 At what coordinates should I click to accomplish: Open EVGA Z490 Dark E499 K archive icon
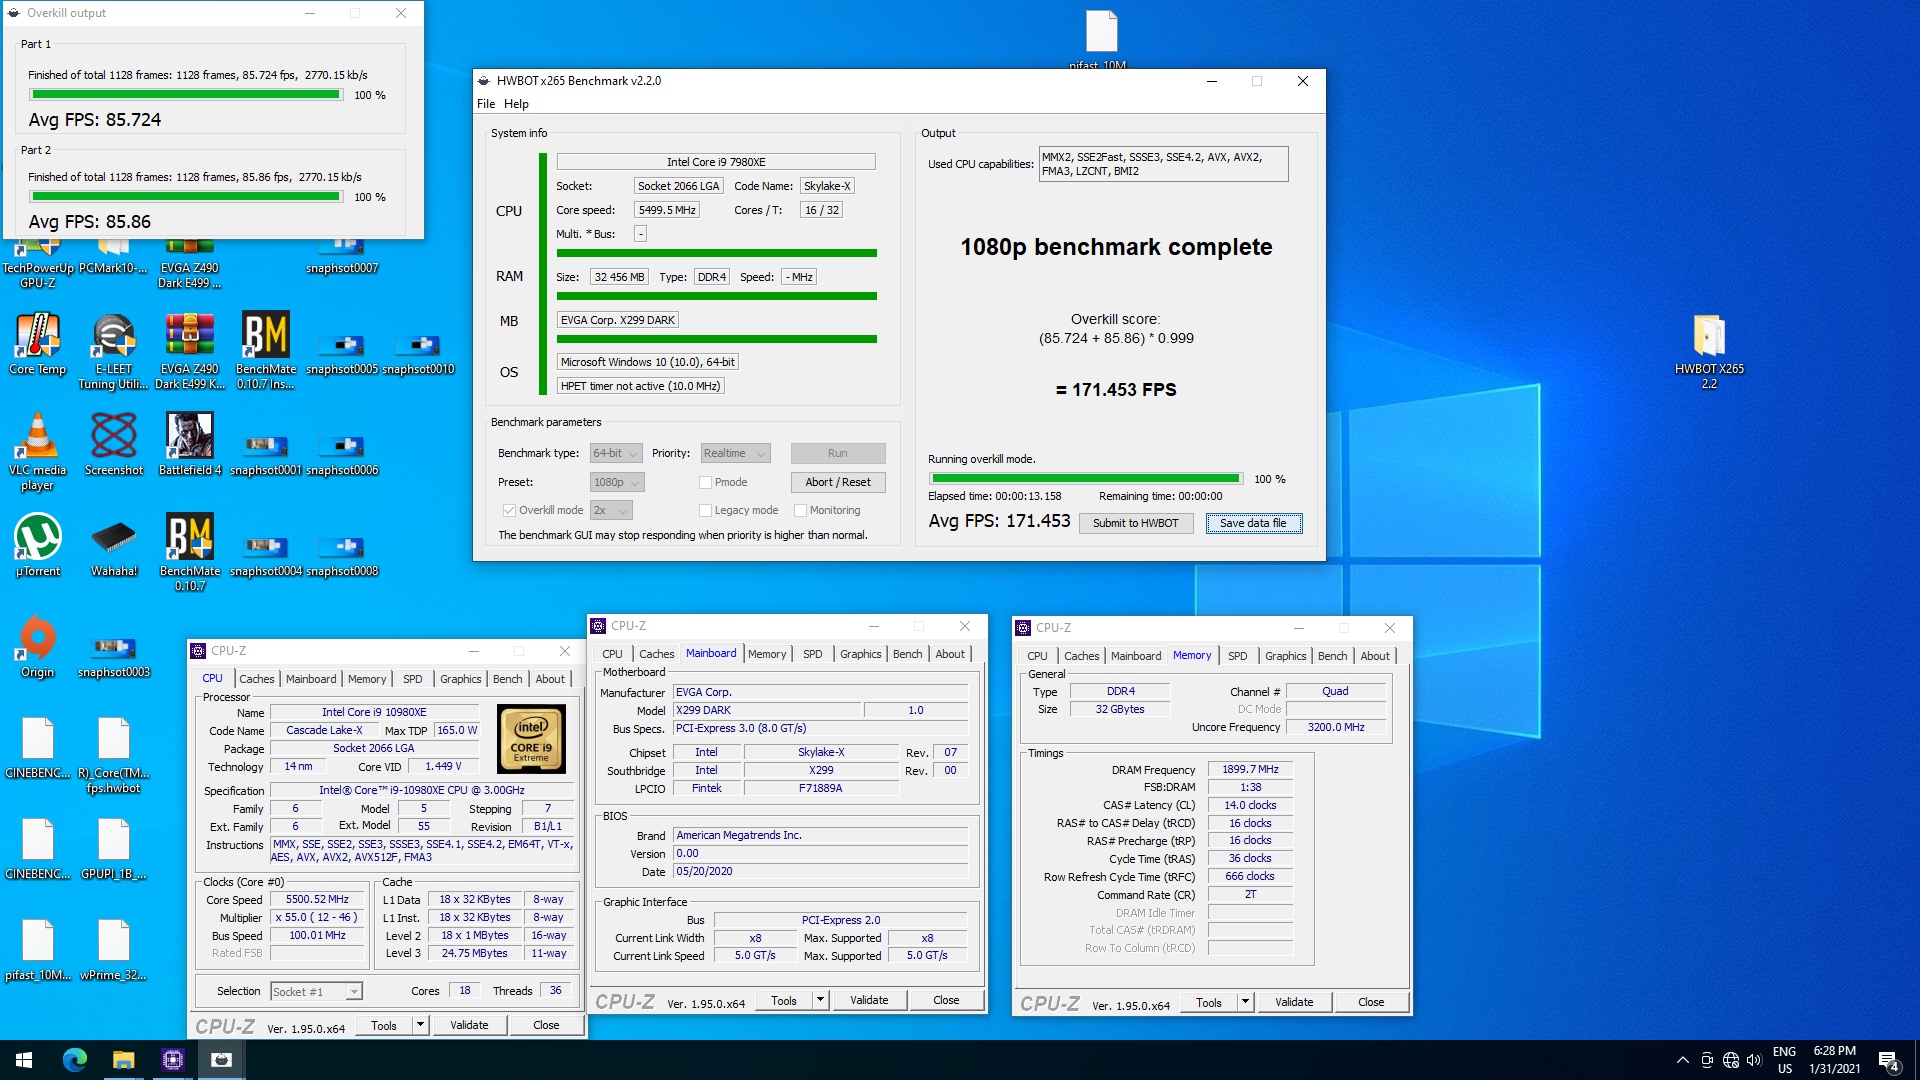tap(190, 350)
